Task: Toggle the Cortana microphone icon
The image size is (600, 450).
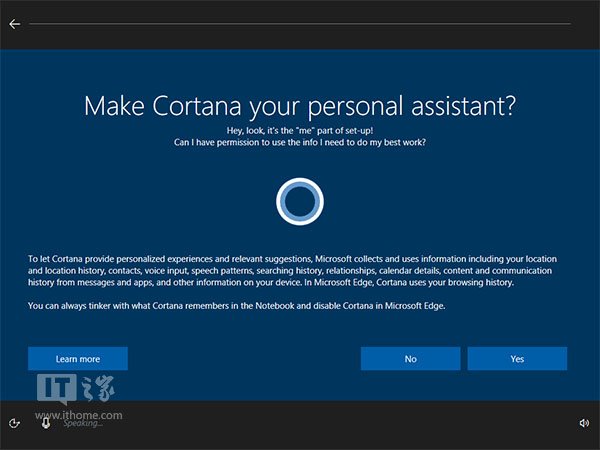Action: coord(46,423)
